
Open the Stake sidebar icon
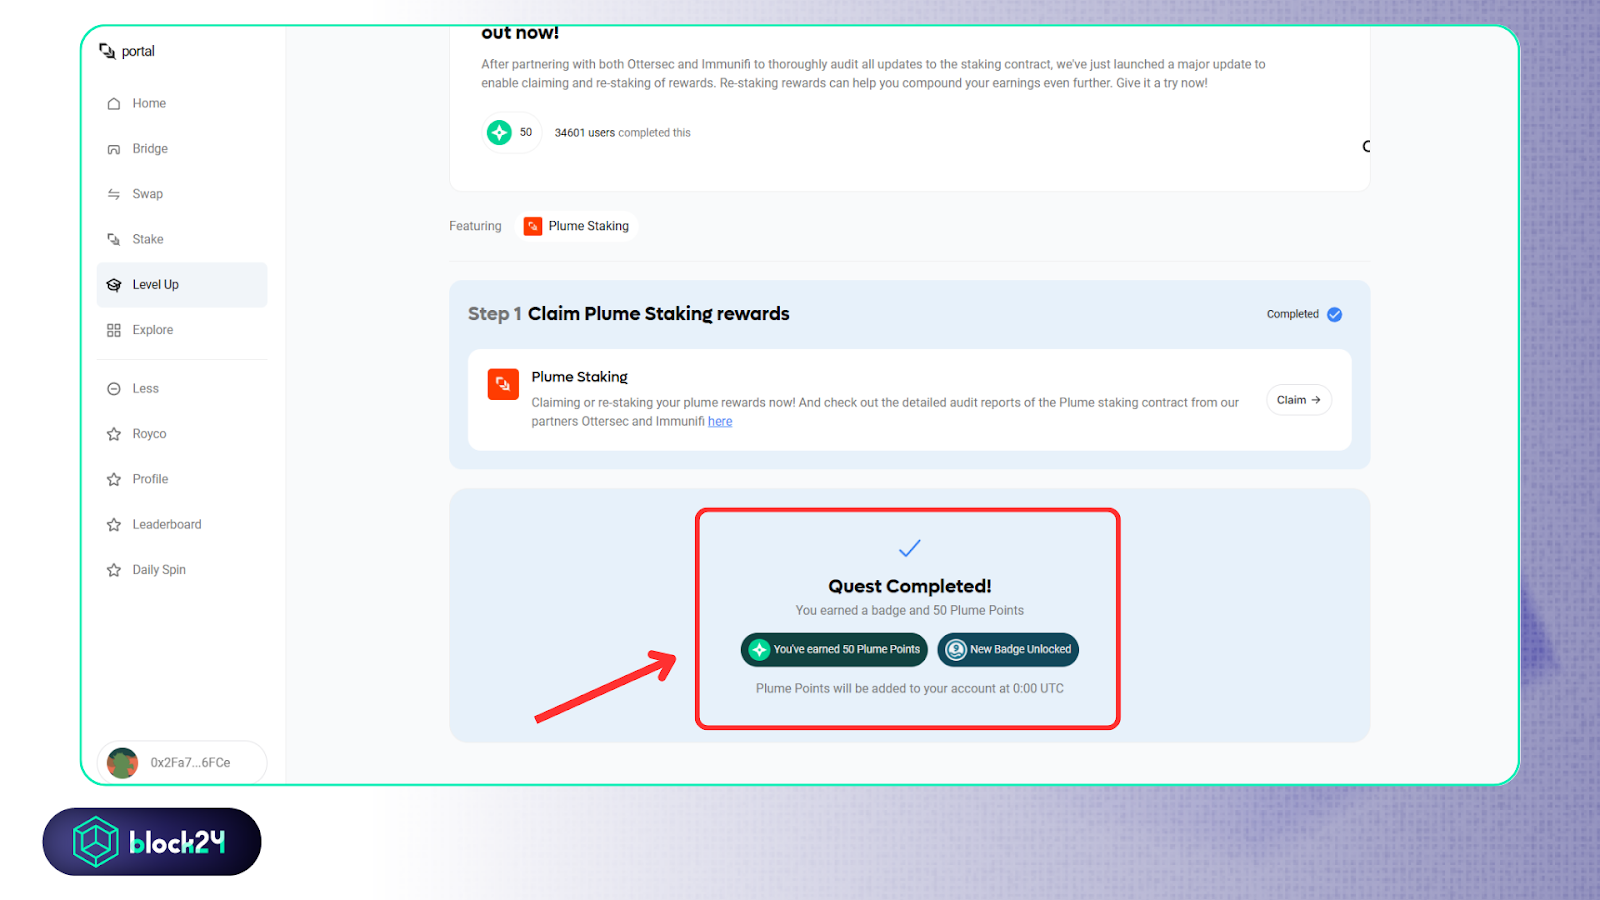pos(114,239)
